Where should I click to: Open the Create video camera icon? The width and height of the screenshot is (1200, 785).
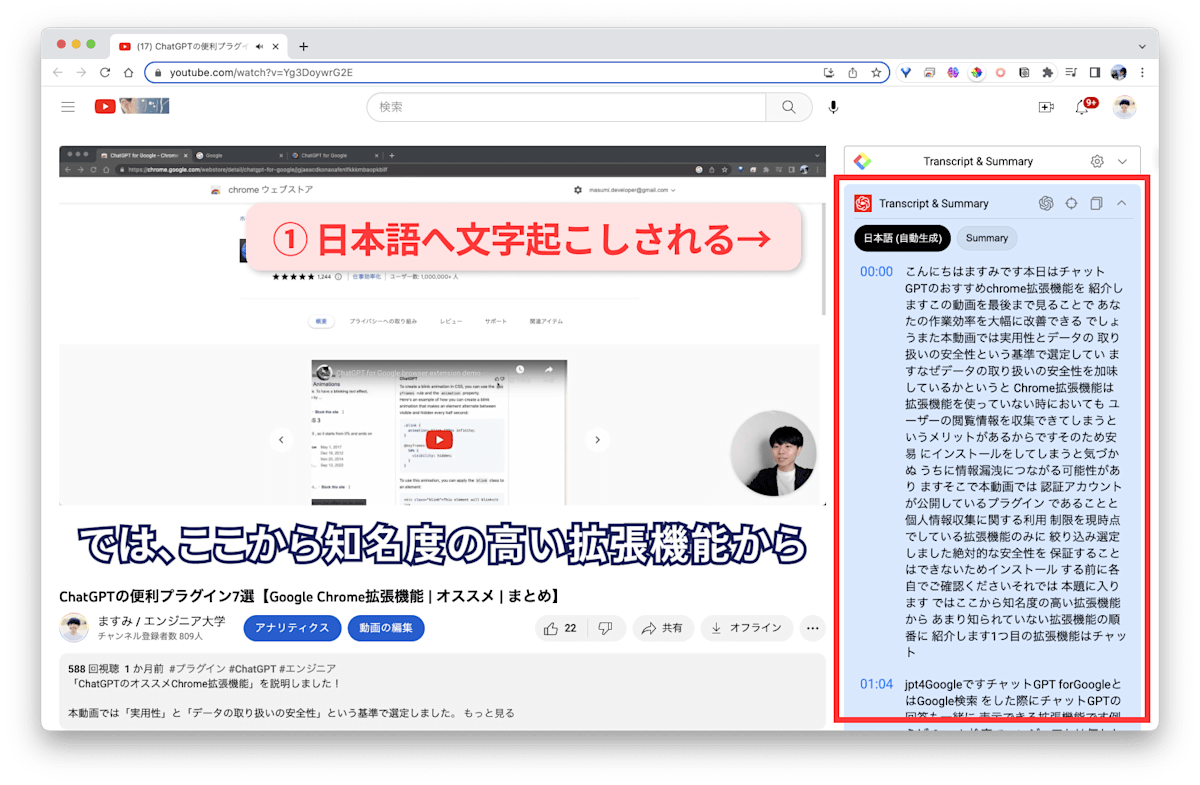[1046, 107]
